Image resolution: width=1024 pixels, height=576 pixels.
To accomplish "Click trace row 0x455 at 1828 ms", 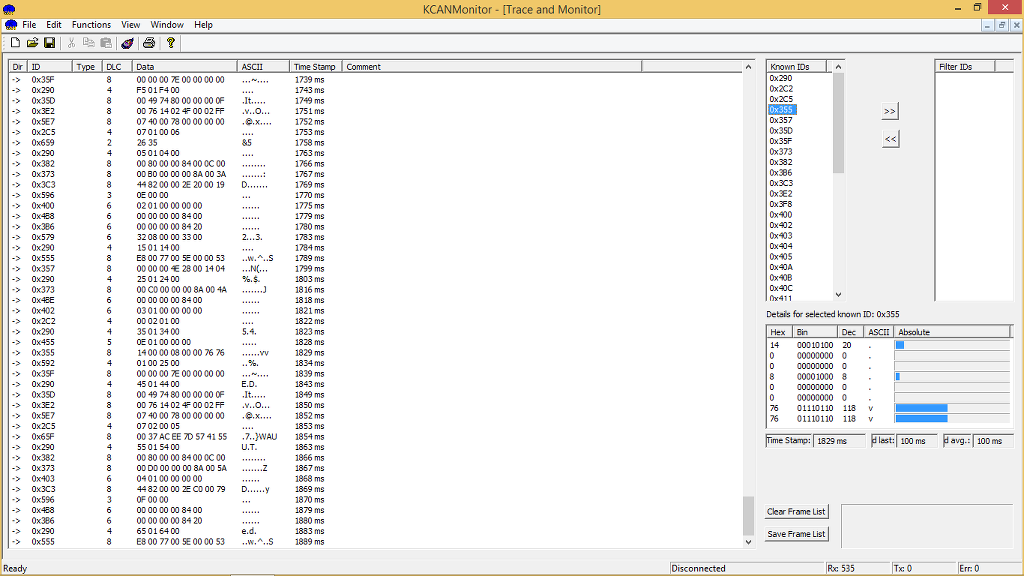I will tap(376, 342).
